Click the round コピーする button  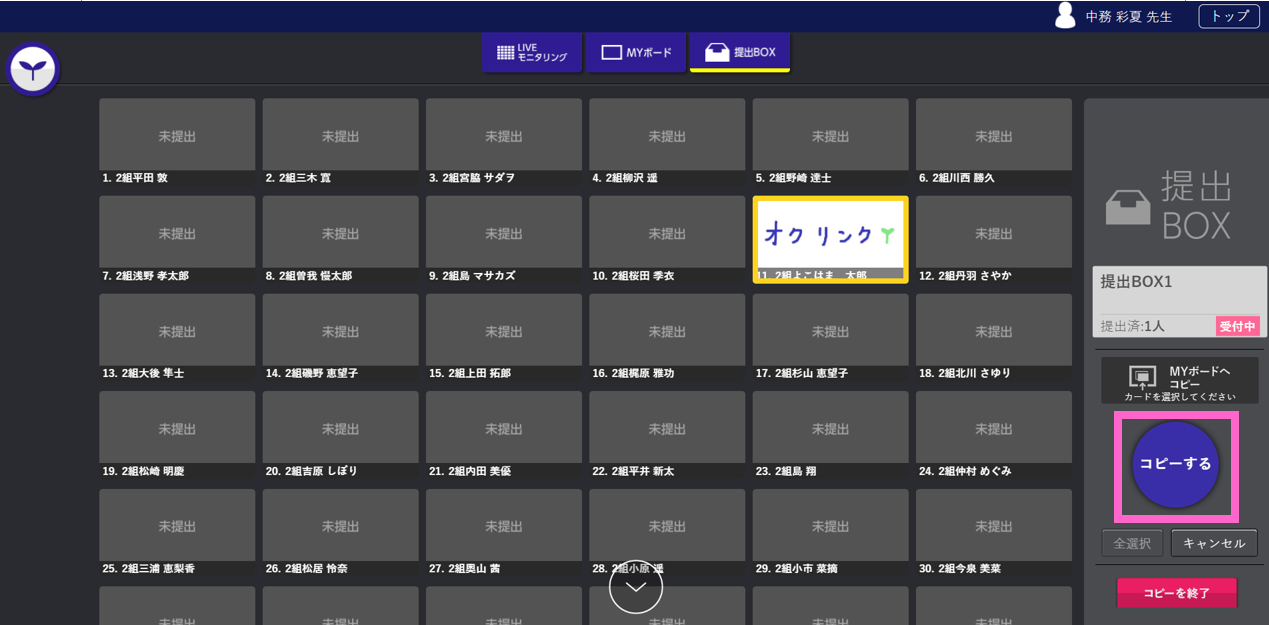click(1175, 464)
